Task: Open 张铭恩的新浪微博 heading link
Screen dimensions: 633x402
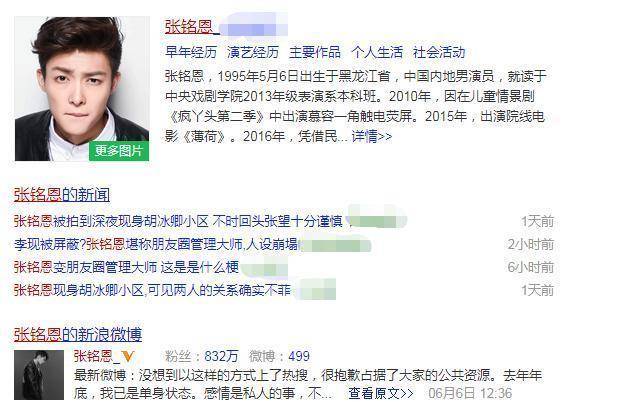Action: (78, 335)
